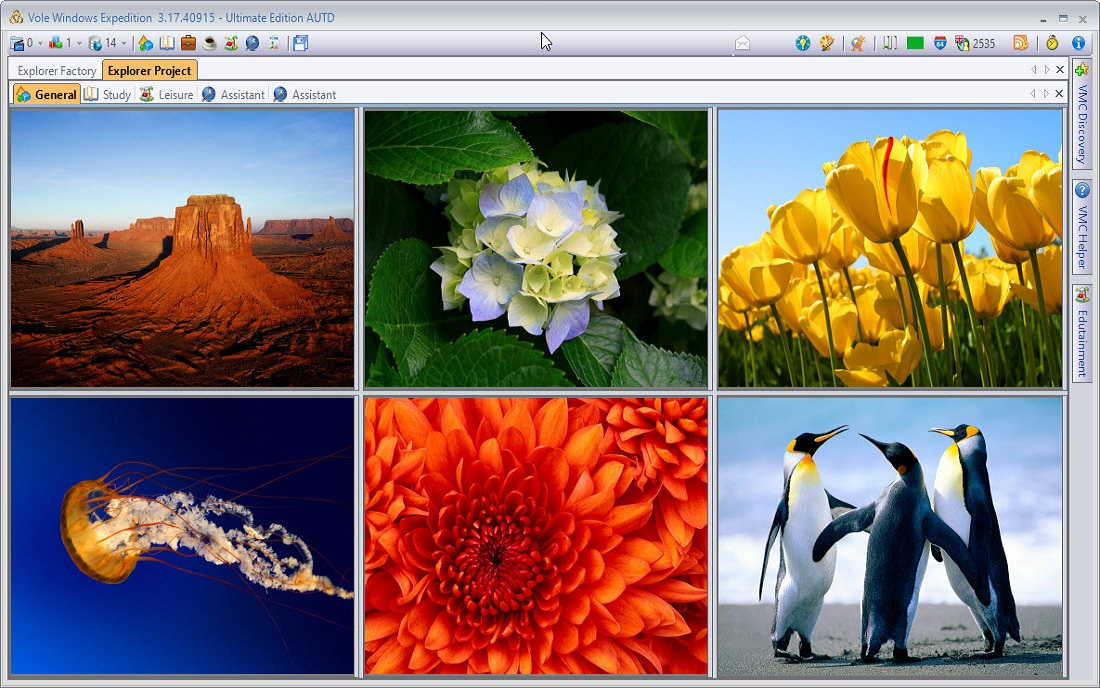The height and width of the screenshot is (688, 1100).
Task: Click the stopwatch icon in toolbar
Action: point(1052,43)
